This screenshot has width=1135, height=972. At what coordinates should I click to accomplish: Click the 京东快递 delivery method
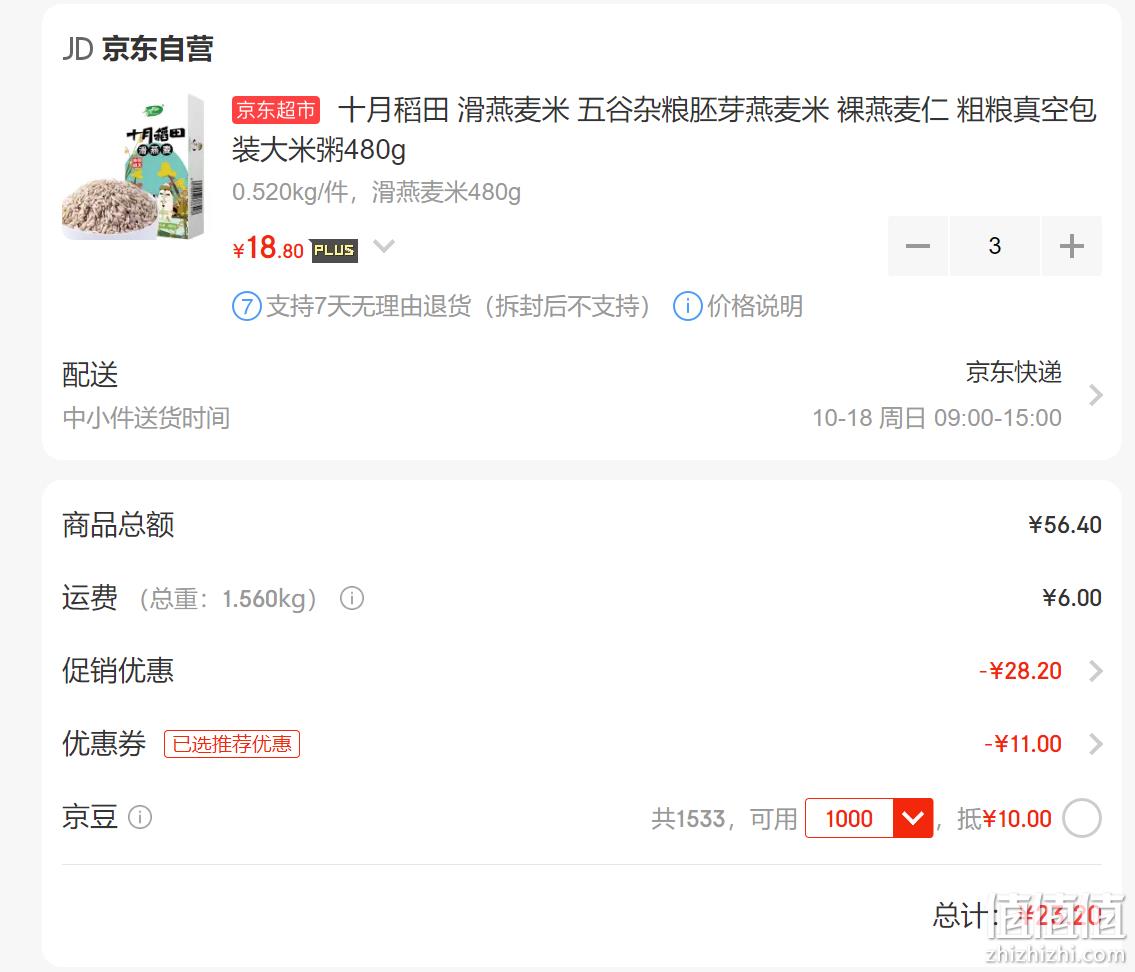(x=1013, y=372)
